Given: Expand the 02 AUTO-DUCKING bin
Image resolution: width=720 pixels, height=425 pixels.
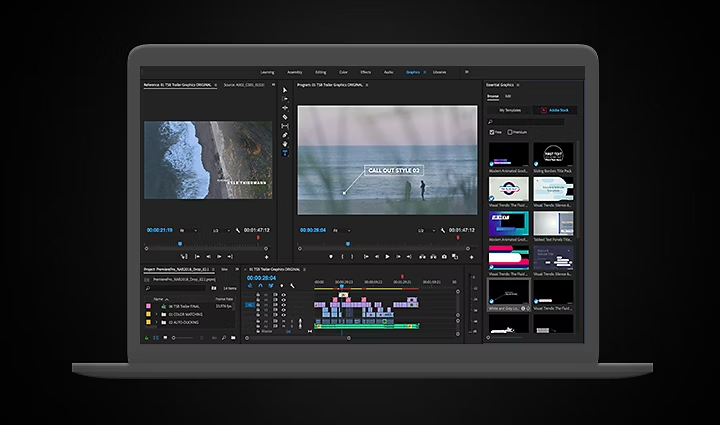Looking at the screenshot, I should (157, 323).
